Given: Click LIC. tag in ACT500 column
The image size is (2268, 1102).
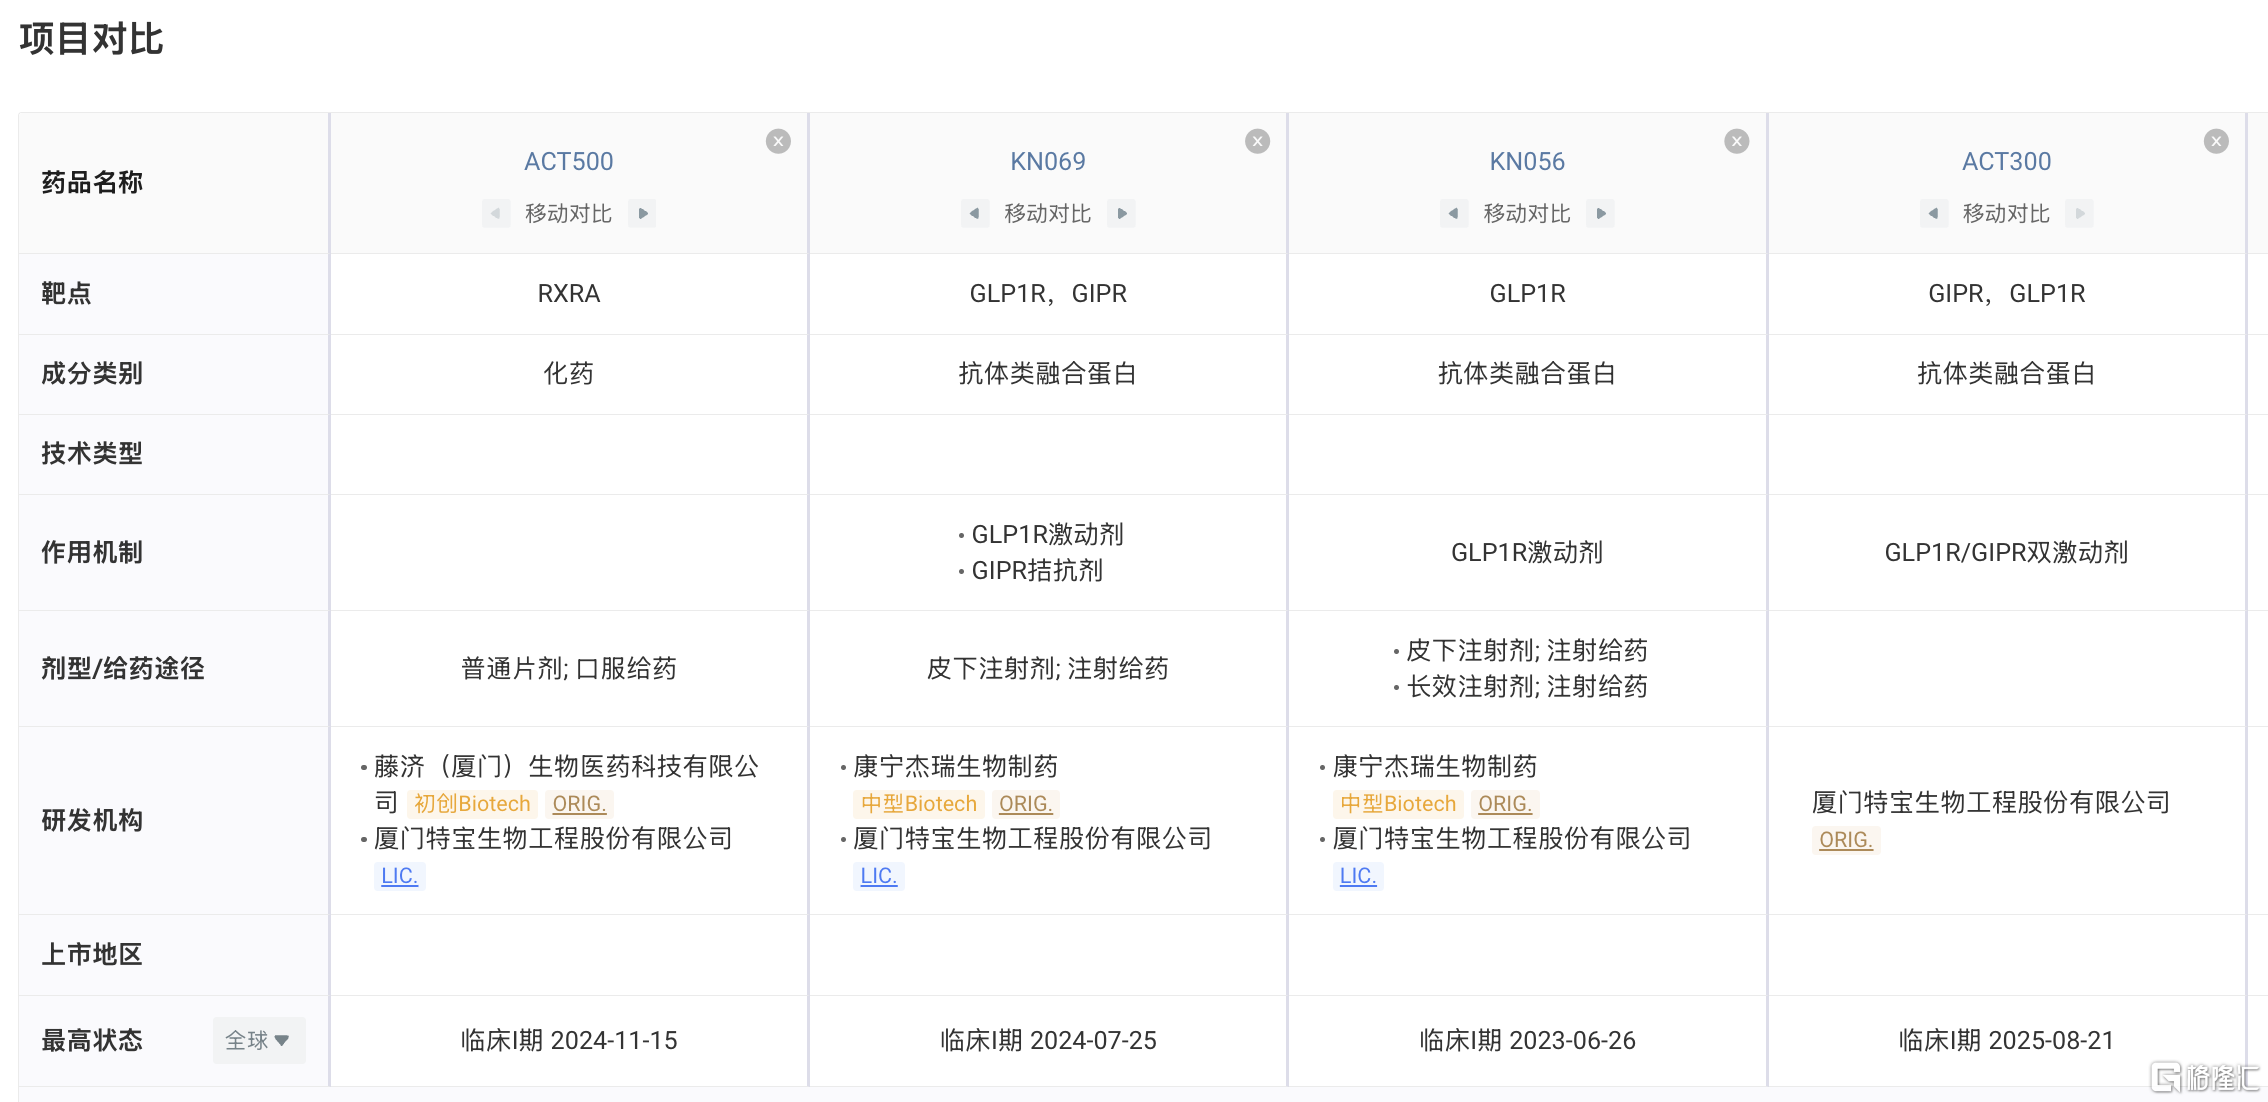Looking at the screenshot, I should point(399,876).
